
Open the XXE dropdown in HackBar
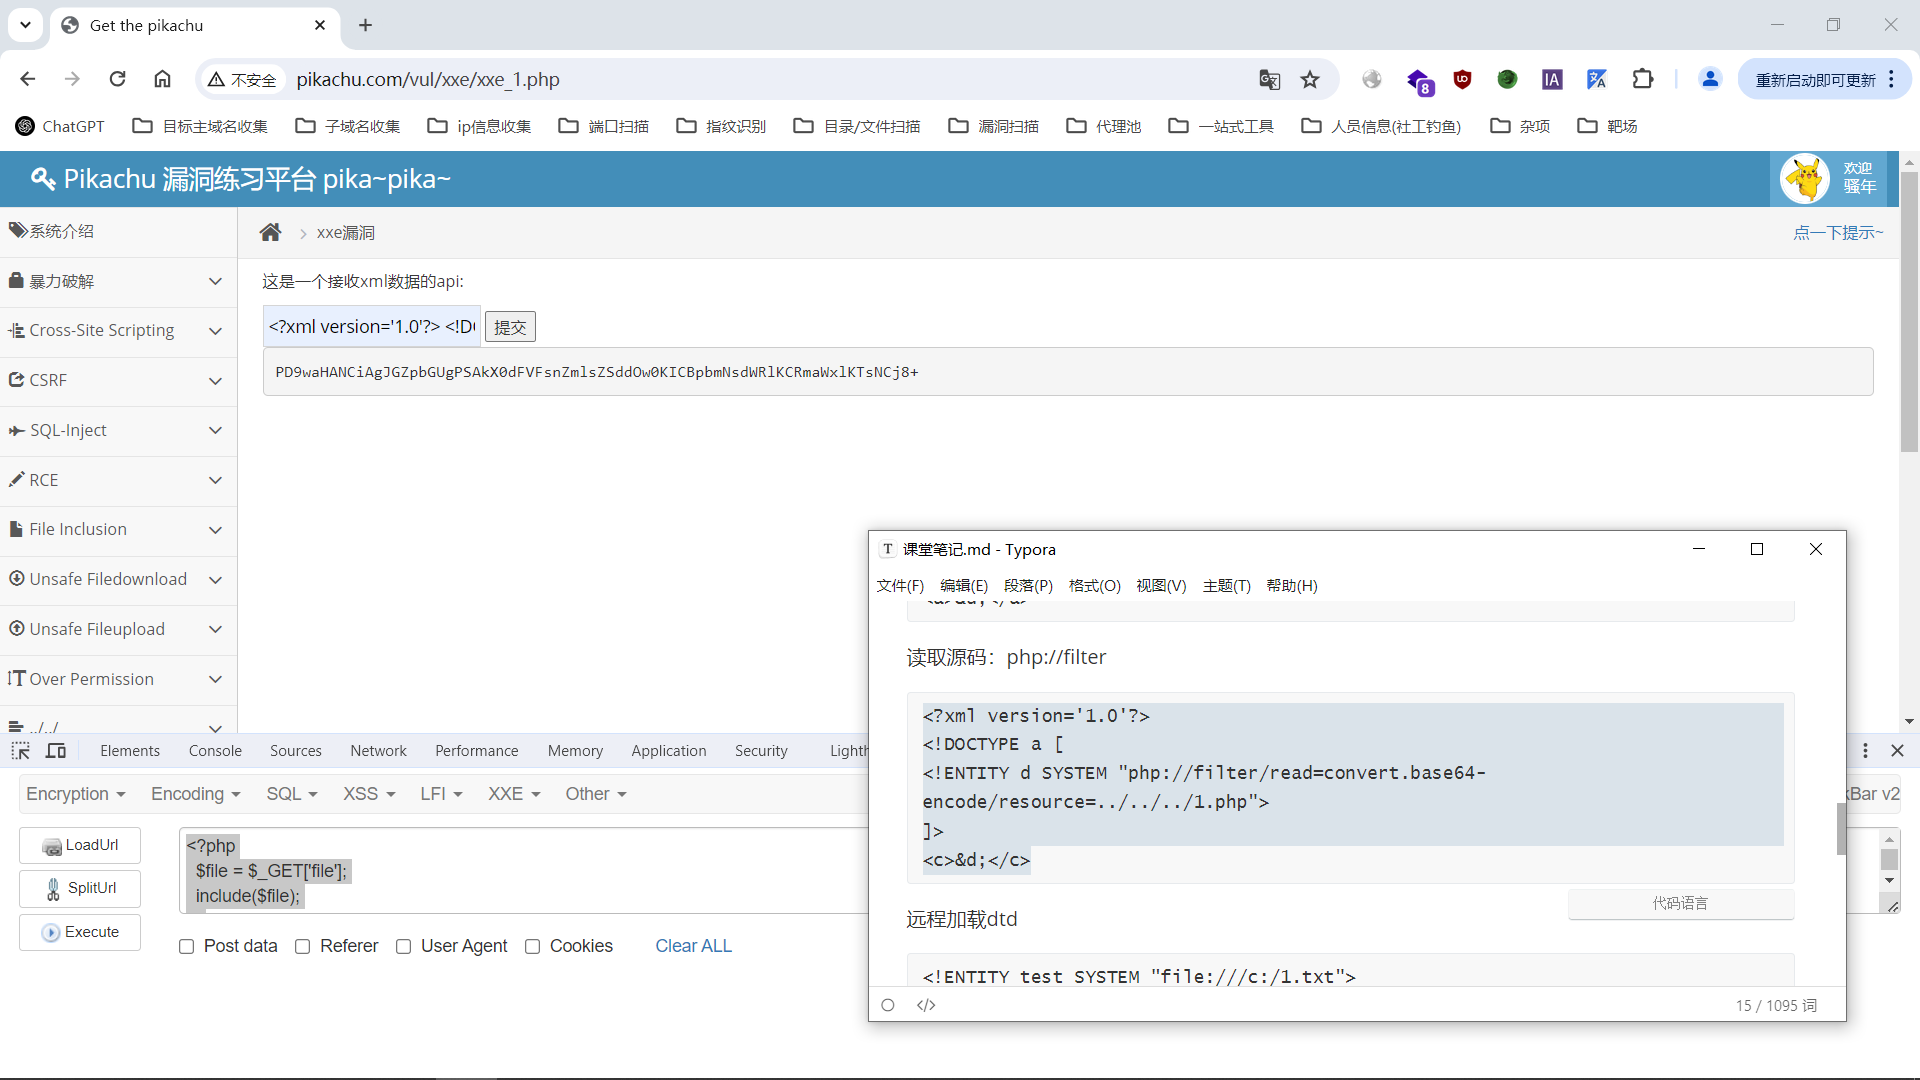coord(514,794)
